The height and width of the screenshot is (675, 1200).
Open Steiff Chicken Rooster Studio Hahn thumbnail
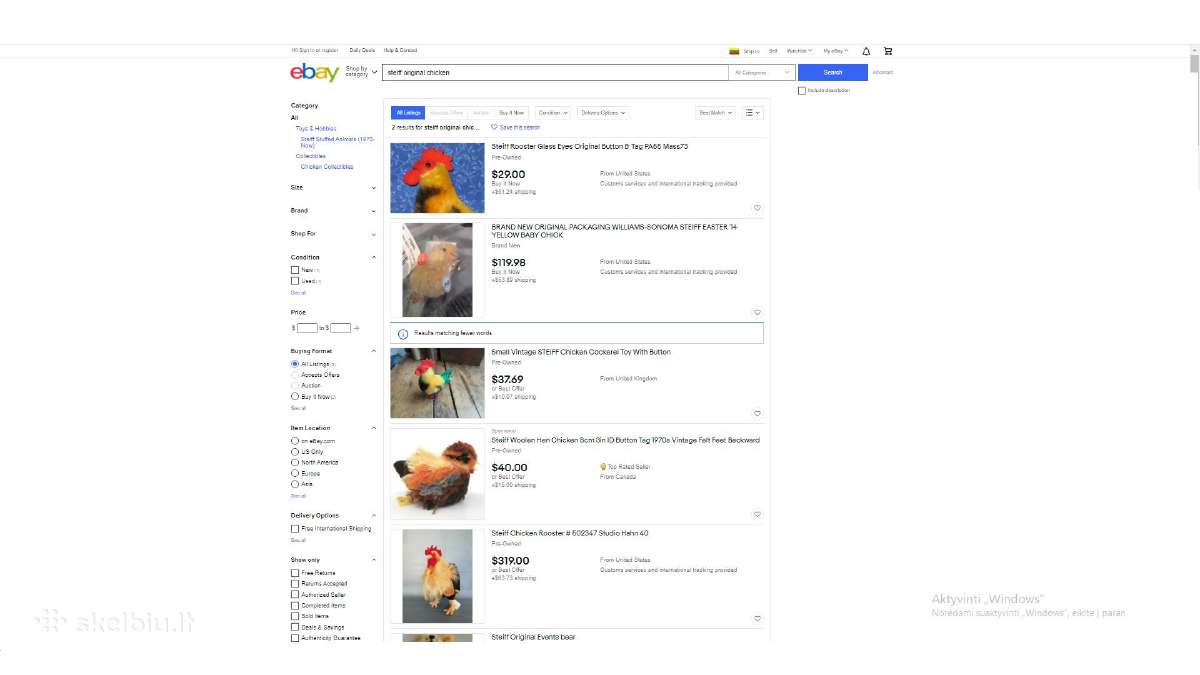pyautogui.click(x=437, y=577)
